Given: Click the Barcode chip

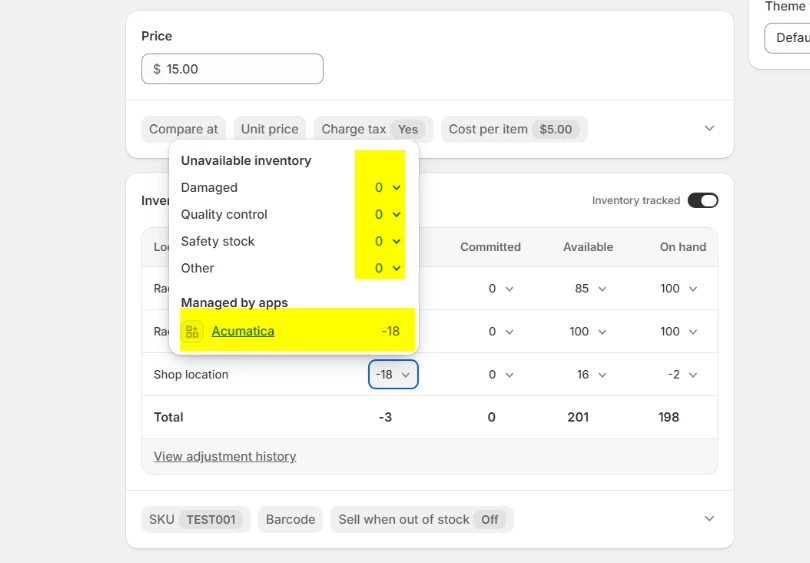Looking at the screenshot, I should coord(290,519).
